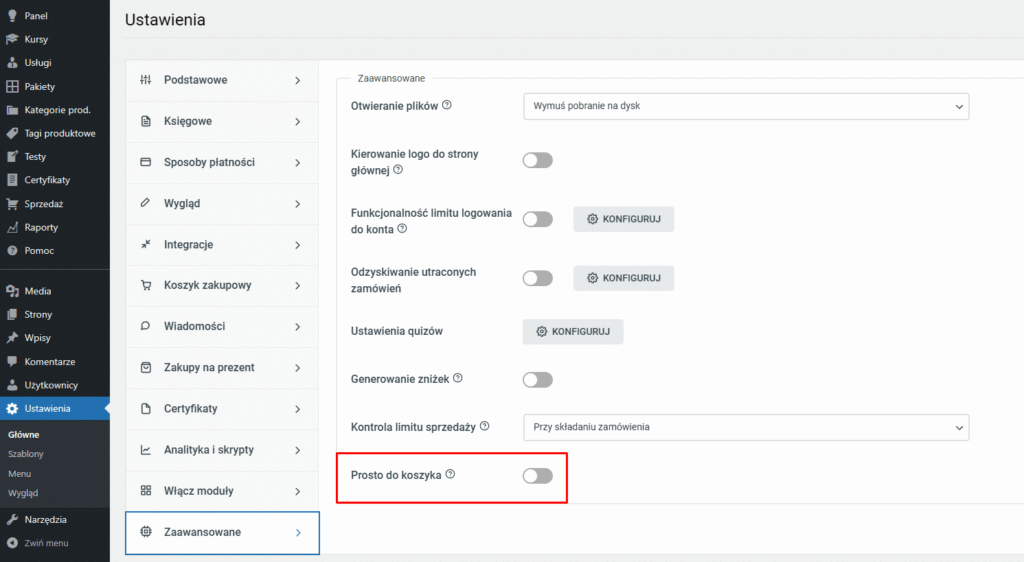Click the Wpisy pushpin icon
The image size is (1024, 562).
click(12, 338)
